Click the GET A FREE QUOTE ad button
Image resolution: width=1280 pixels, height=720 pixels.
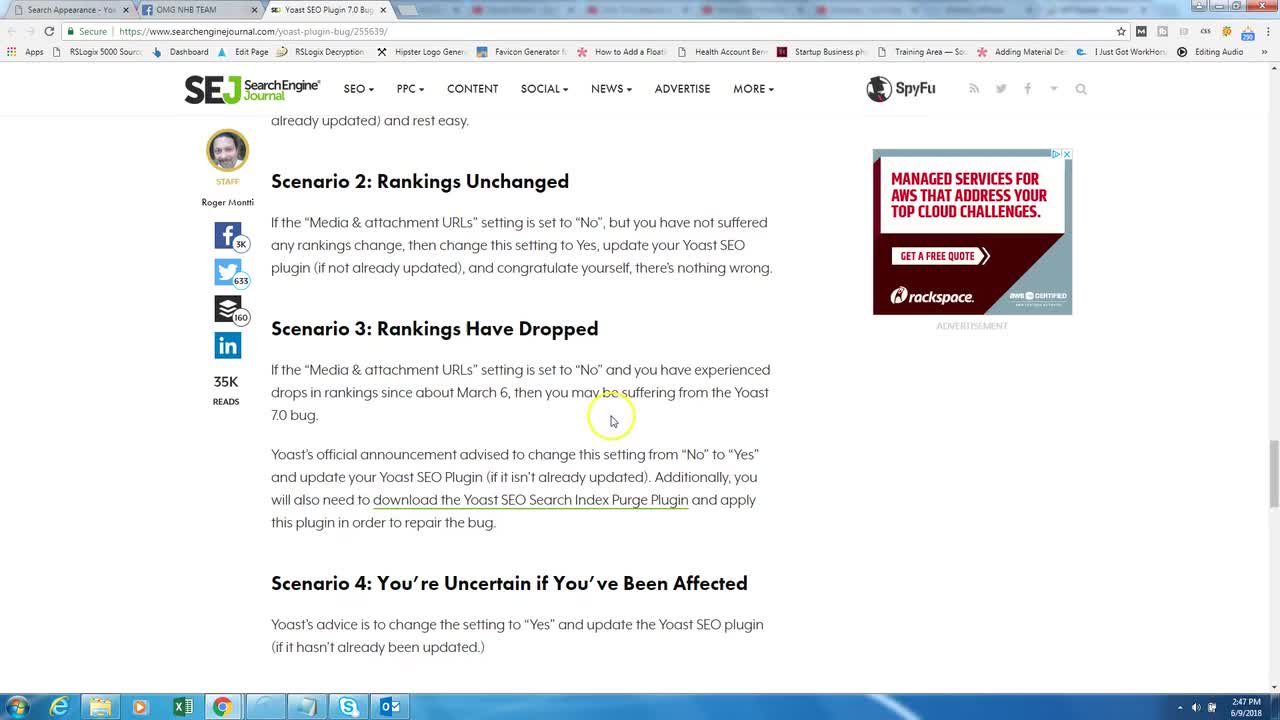tap(940, 256)
